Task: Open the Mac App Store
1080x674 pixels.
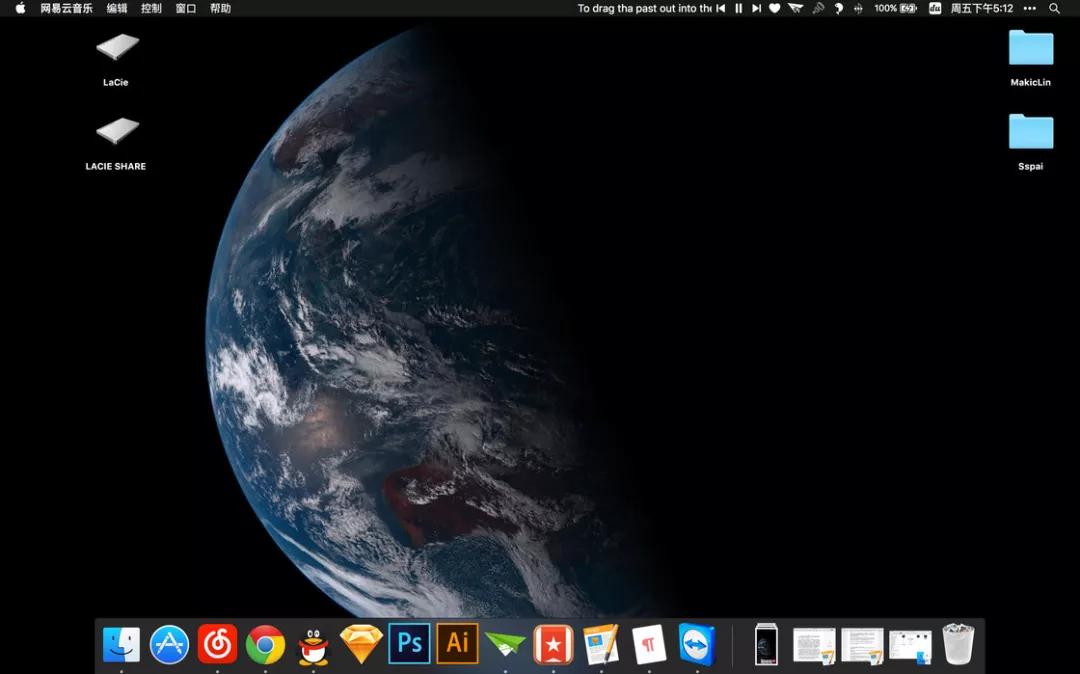Action: point(169,644)
